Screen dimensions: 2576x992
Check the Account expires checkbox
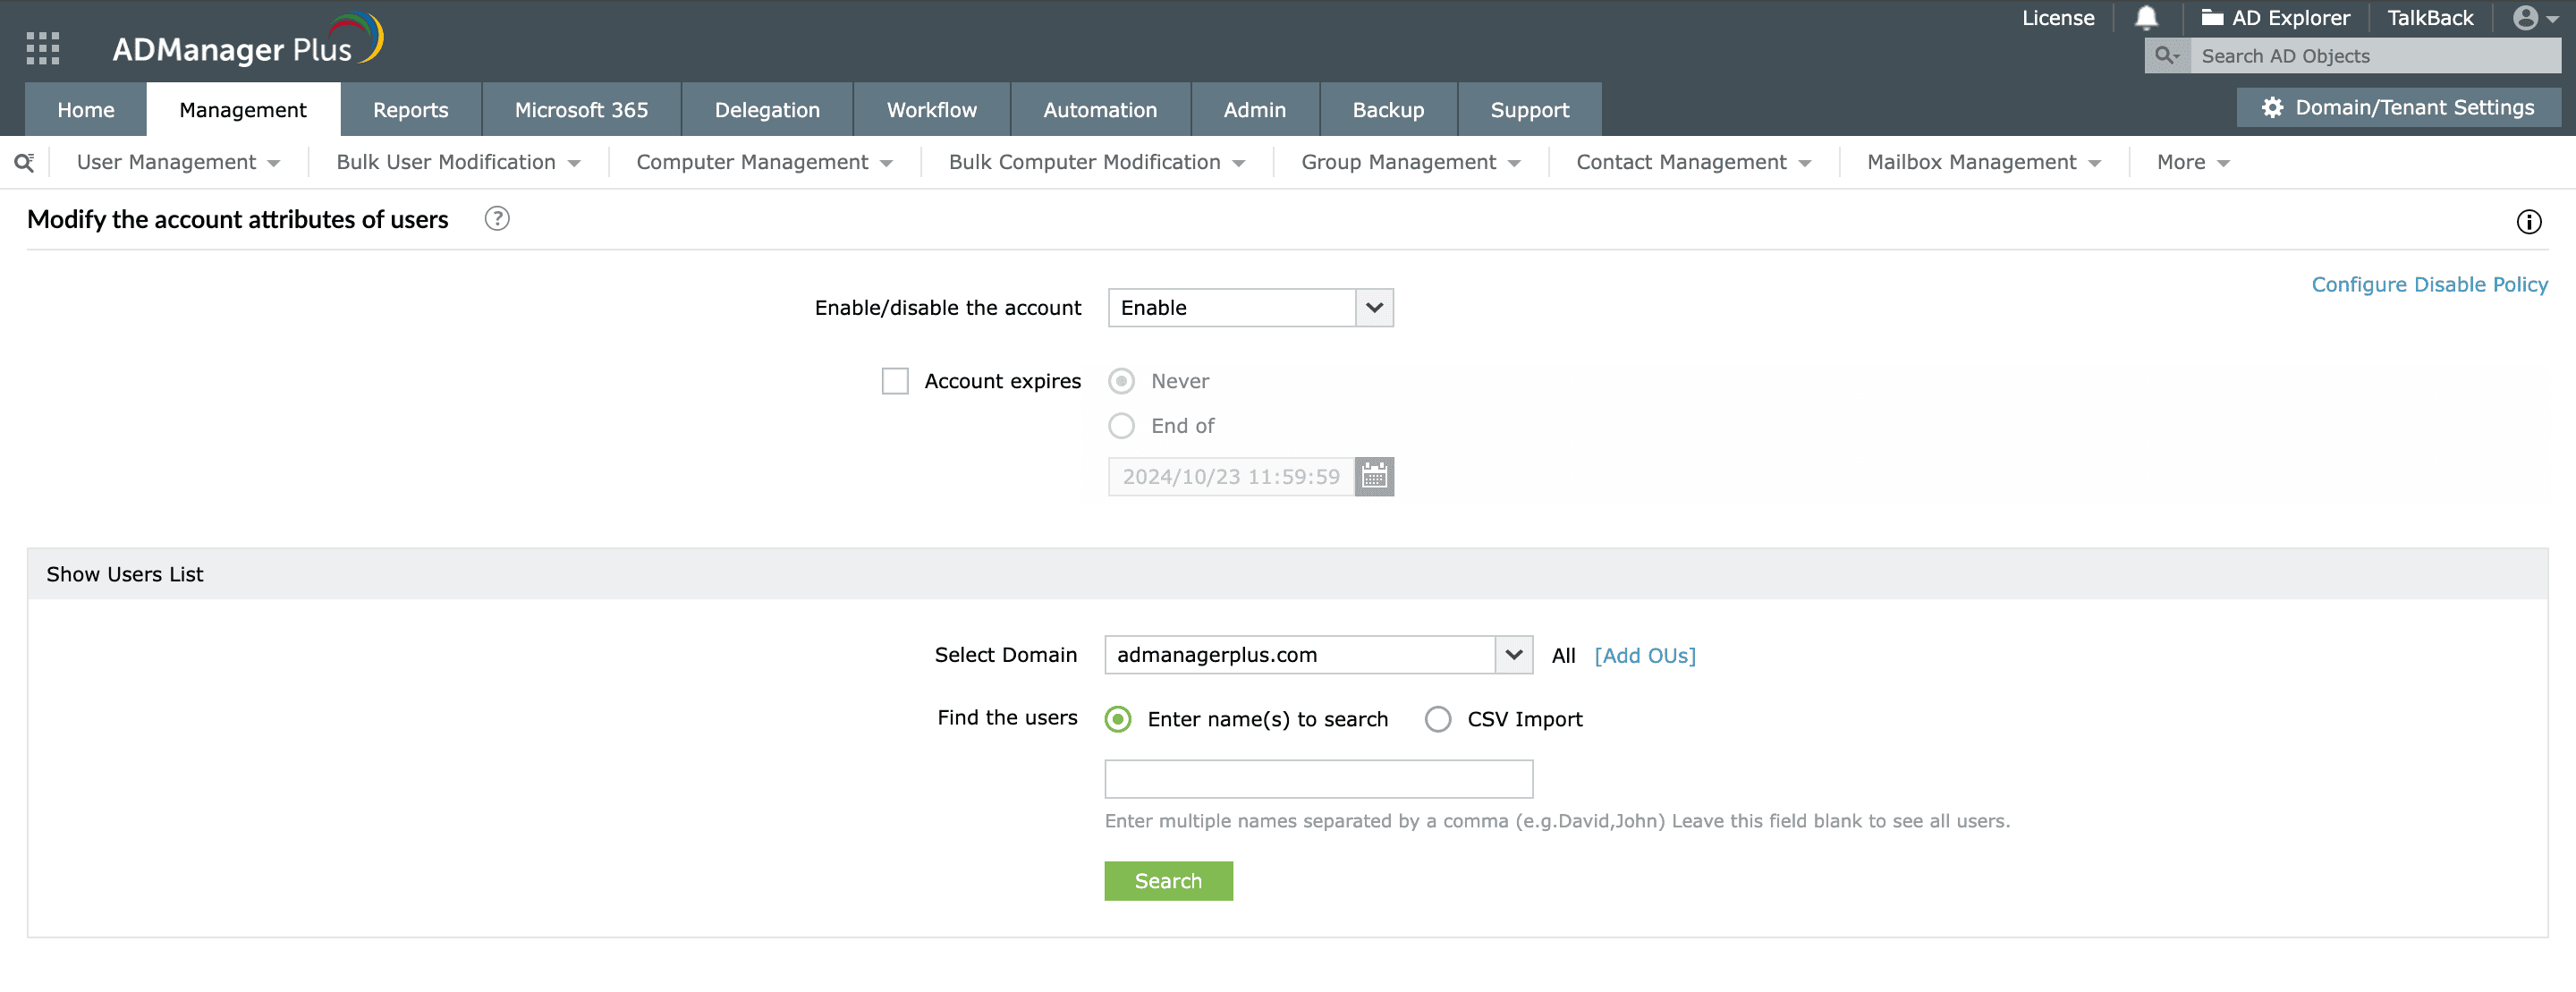(x=895, y=381)
